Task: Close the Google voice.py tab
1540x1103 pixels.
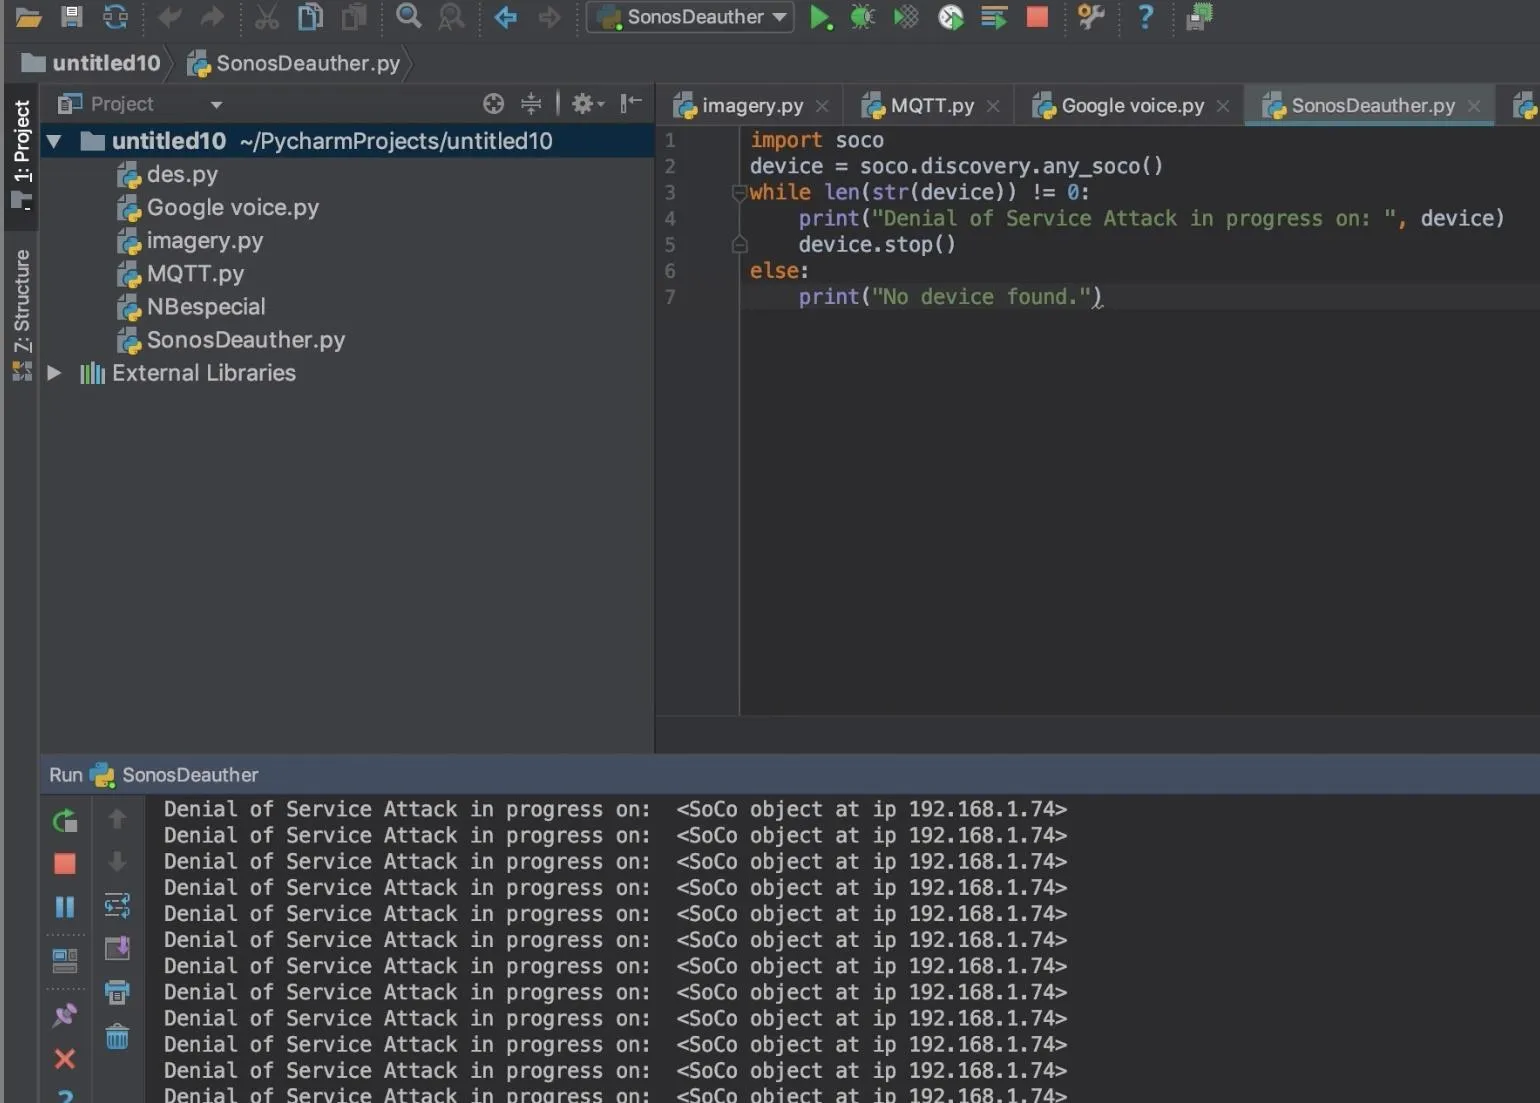Action: (x=1223, y=106)
